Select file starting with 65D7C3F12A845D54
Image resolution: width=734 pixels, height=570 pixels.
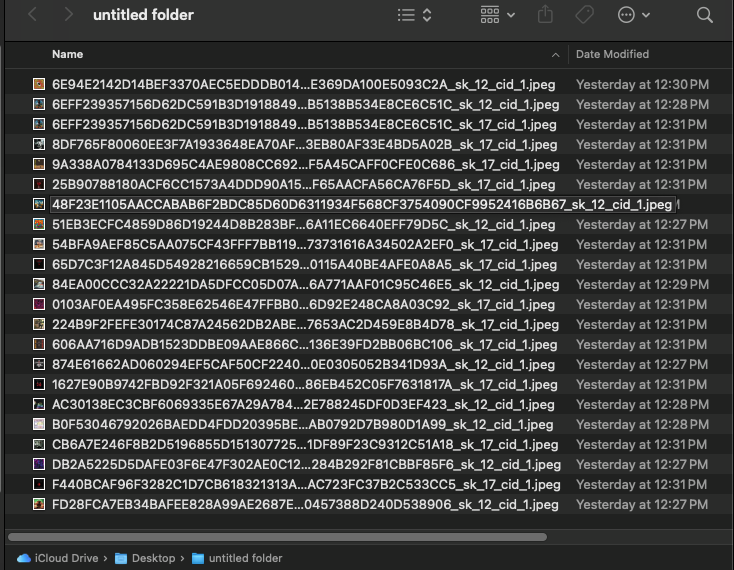click(x=304, y=264)
